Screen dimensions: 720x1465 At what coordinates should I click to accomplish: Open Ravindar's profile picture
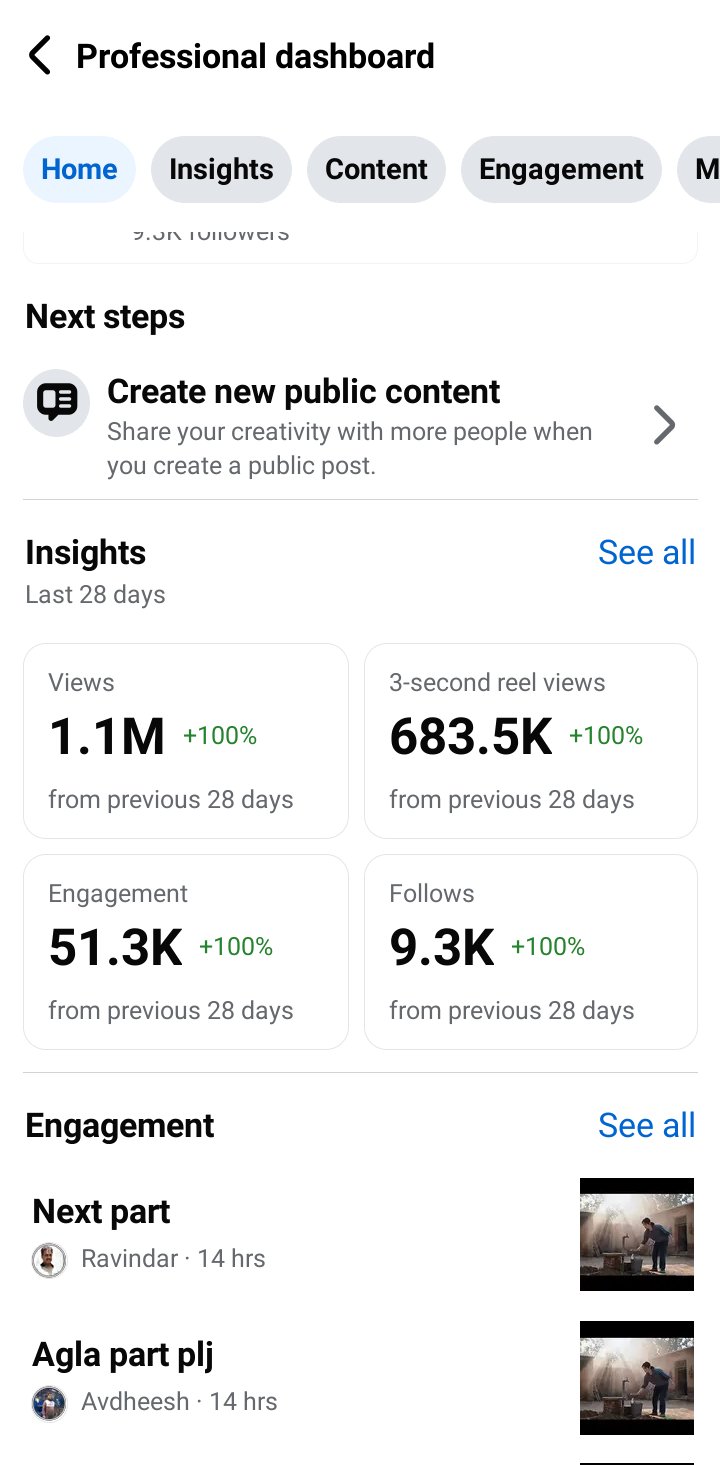49,1260
